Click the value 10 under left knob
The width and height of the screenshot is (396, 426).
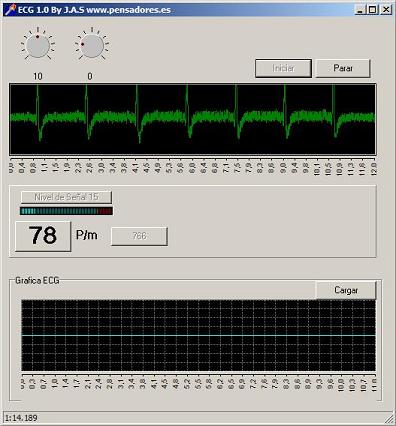[x=38, y=76]
